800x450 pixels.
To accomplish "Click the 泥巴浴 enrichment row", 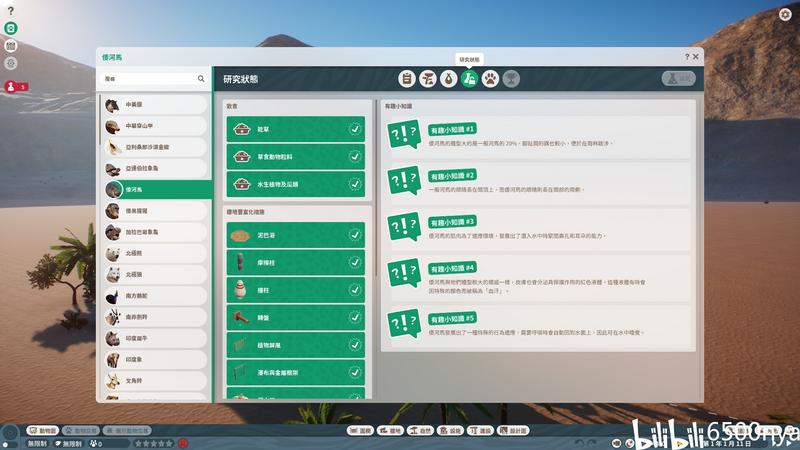I will (x=296, y=236).
